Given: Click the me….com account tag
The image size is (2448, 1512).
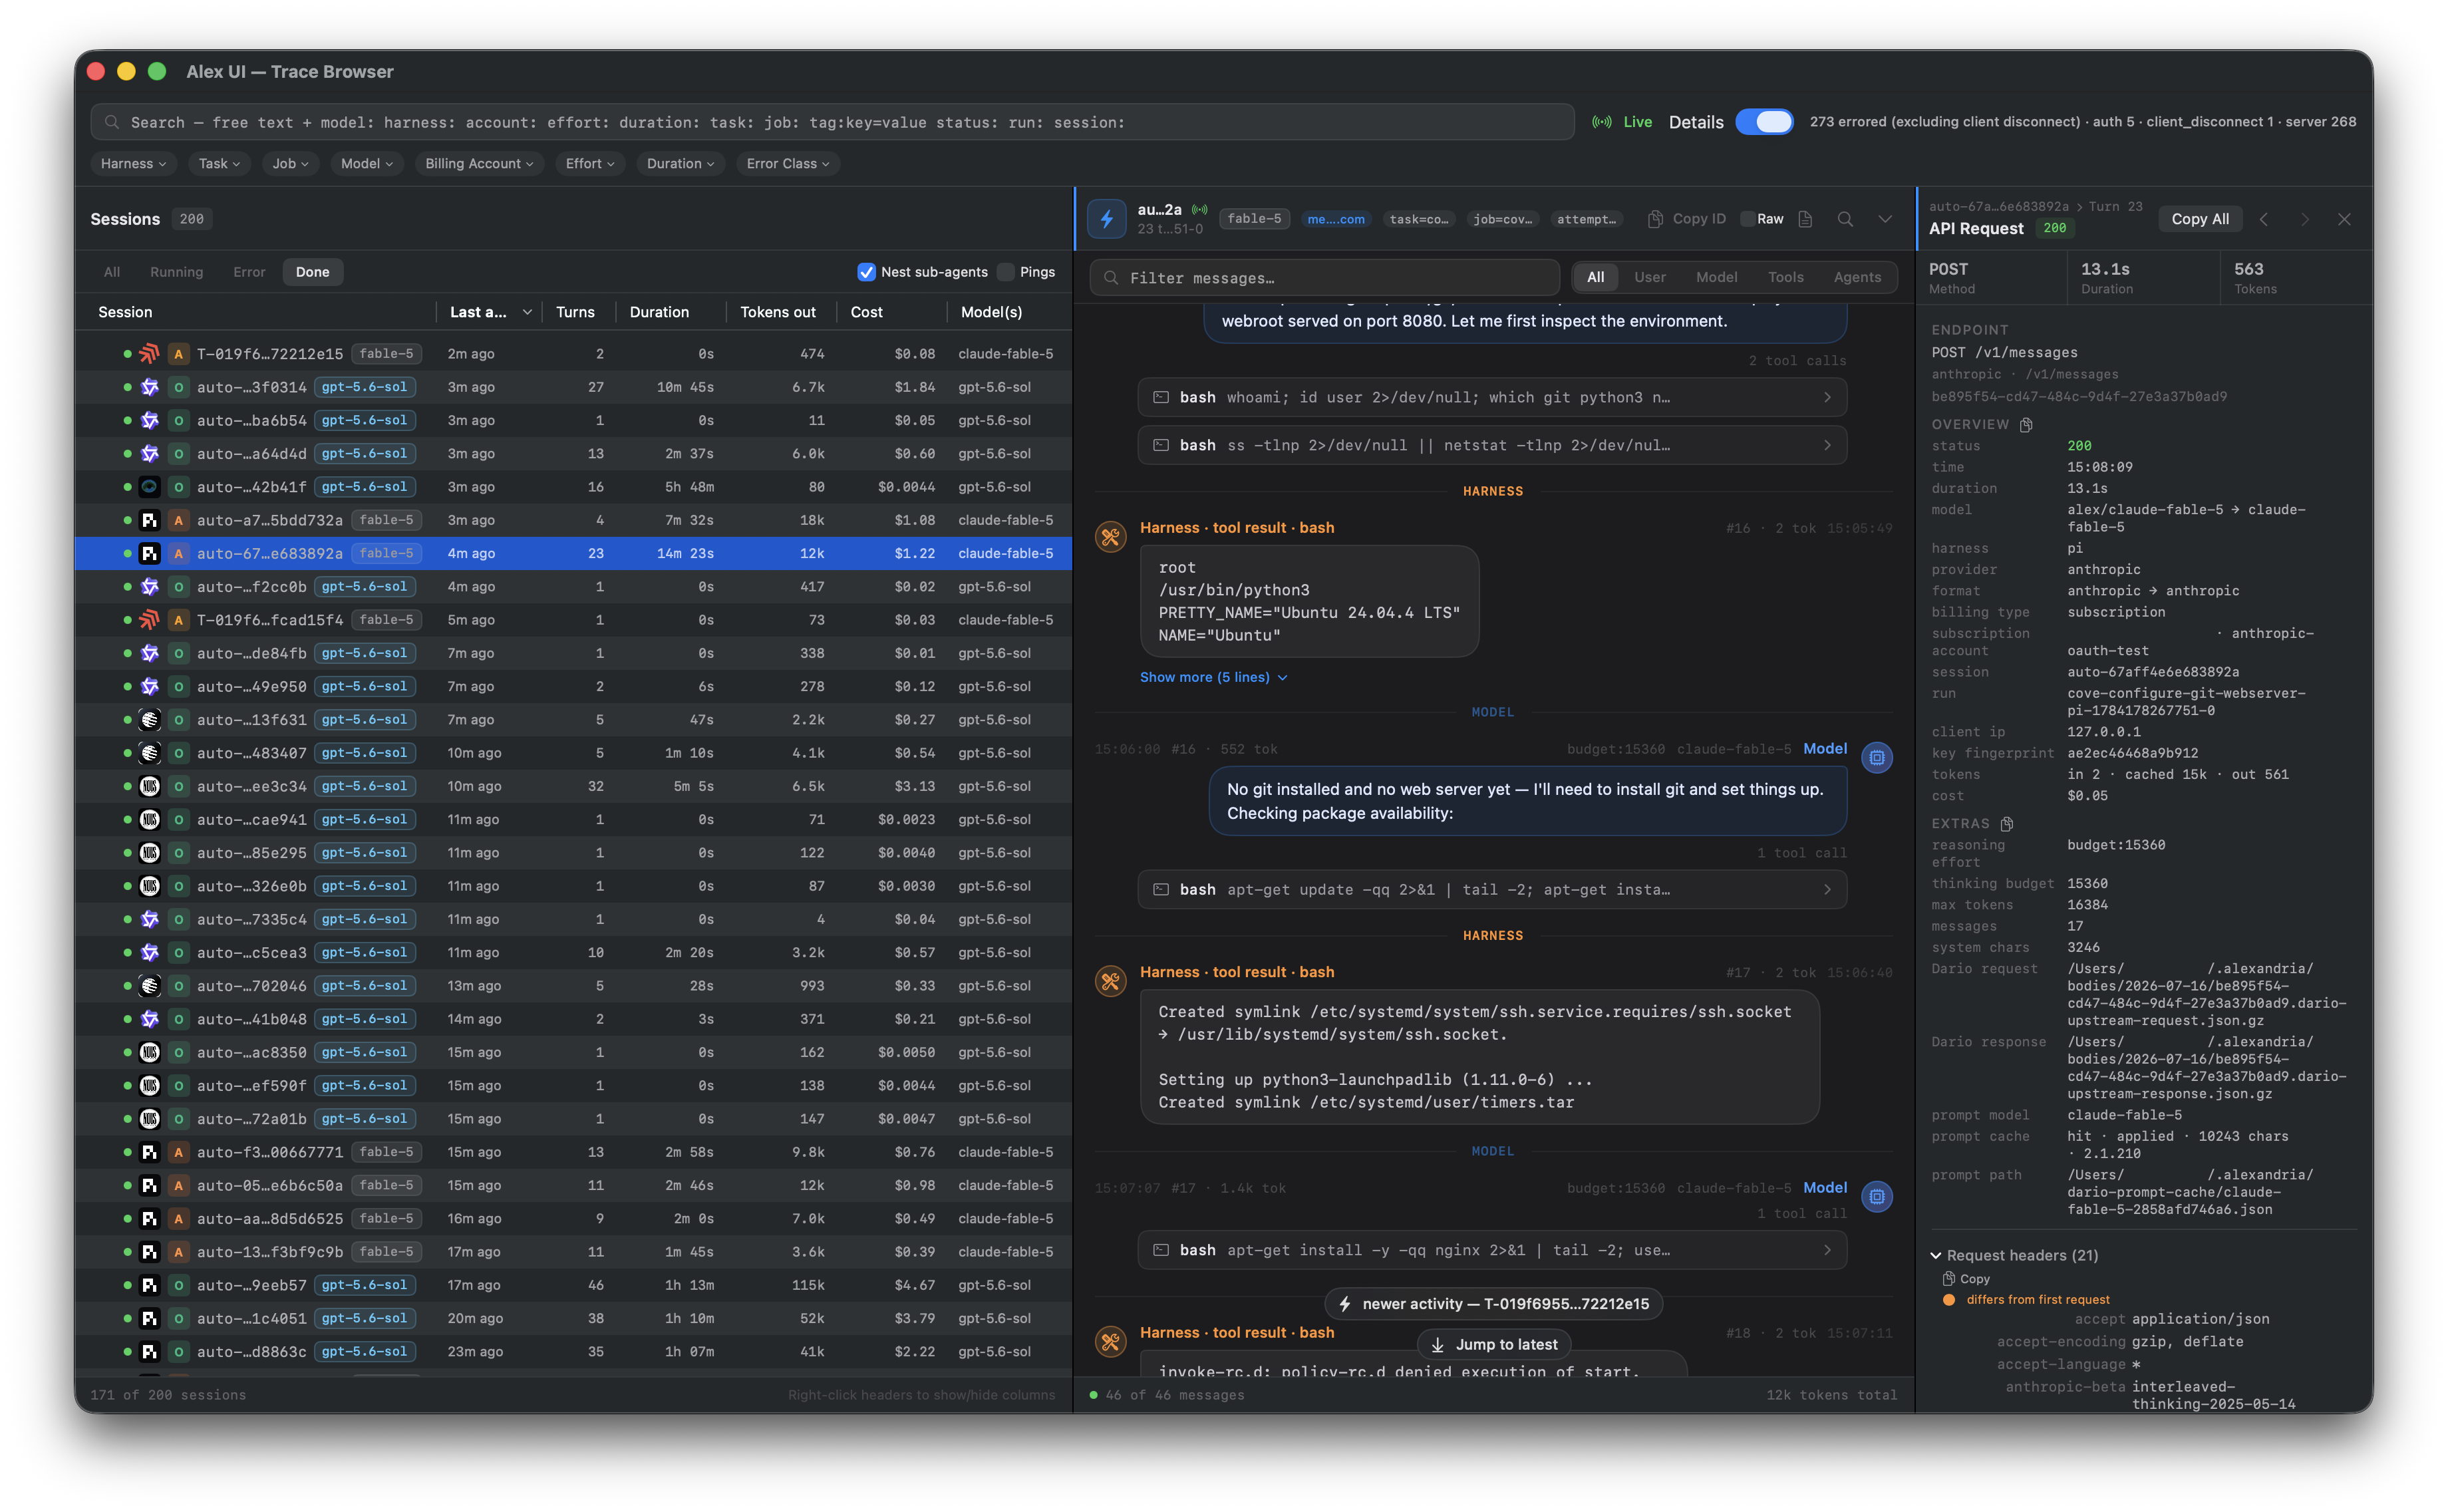Looking at the screenshot, I should point(1335,219).
